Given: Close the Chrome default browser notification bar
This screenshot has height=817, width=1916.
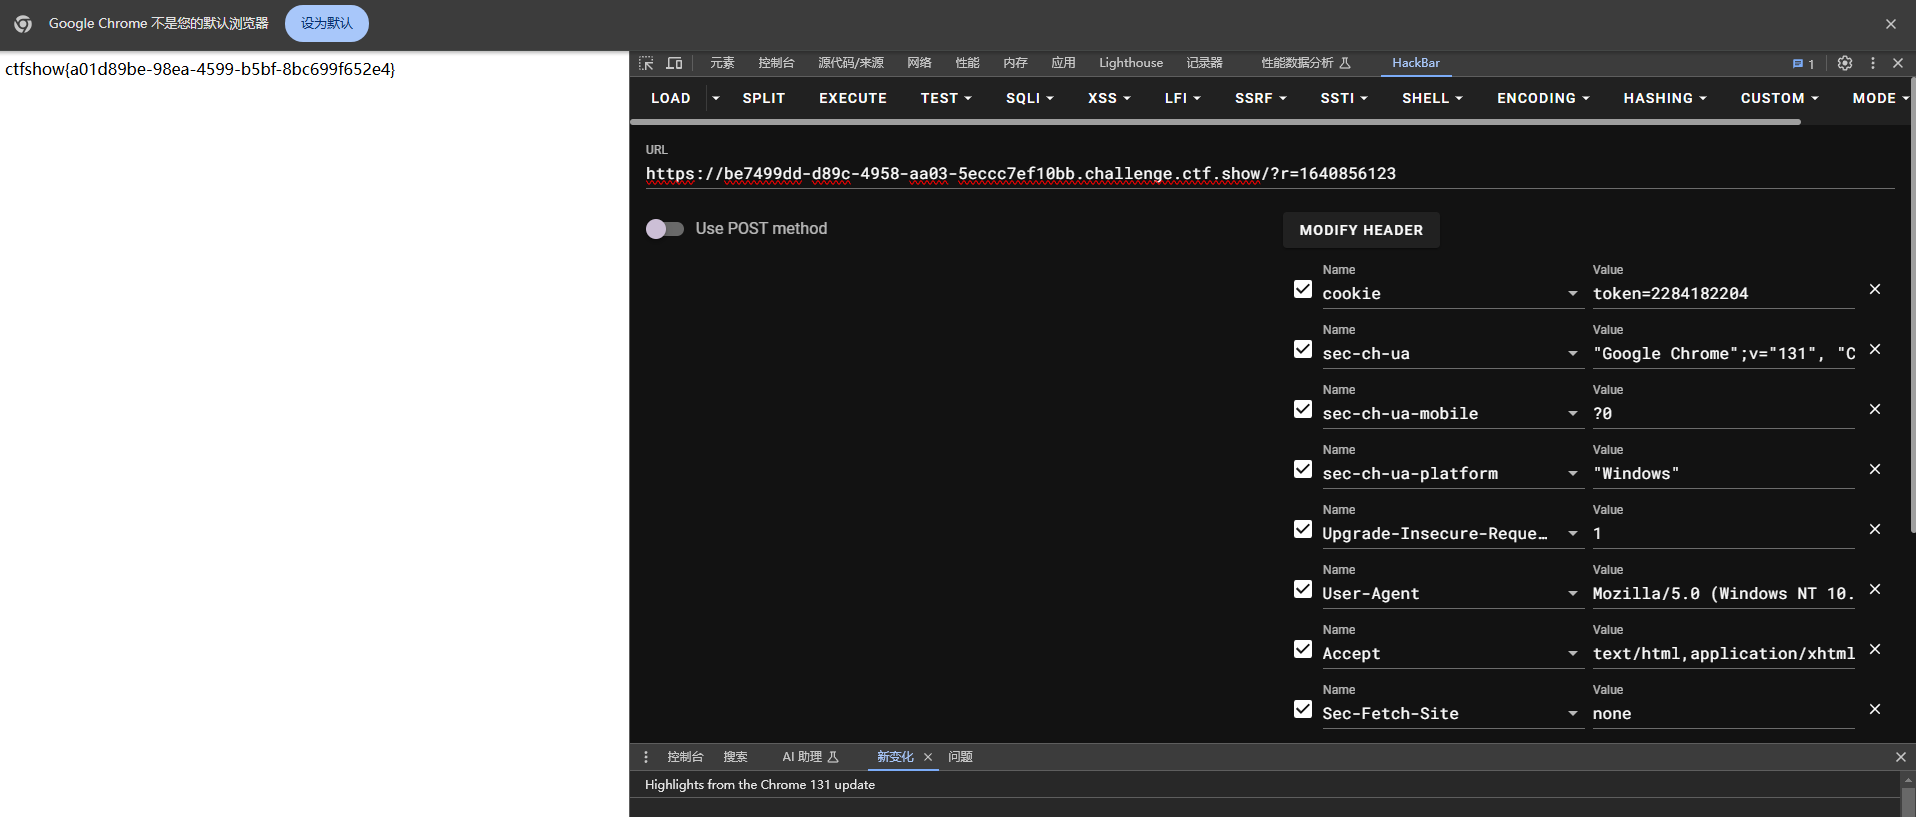Looking at the screenshot, I should pos(1891,24).
